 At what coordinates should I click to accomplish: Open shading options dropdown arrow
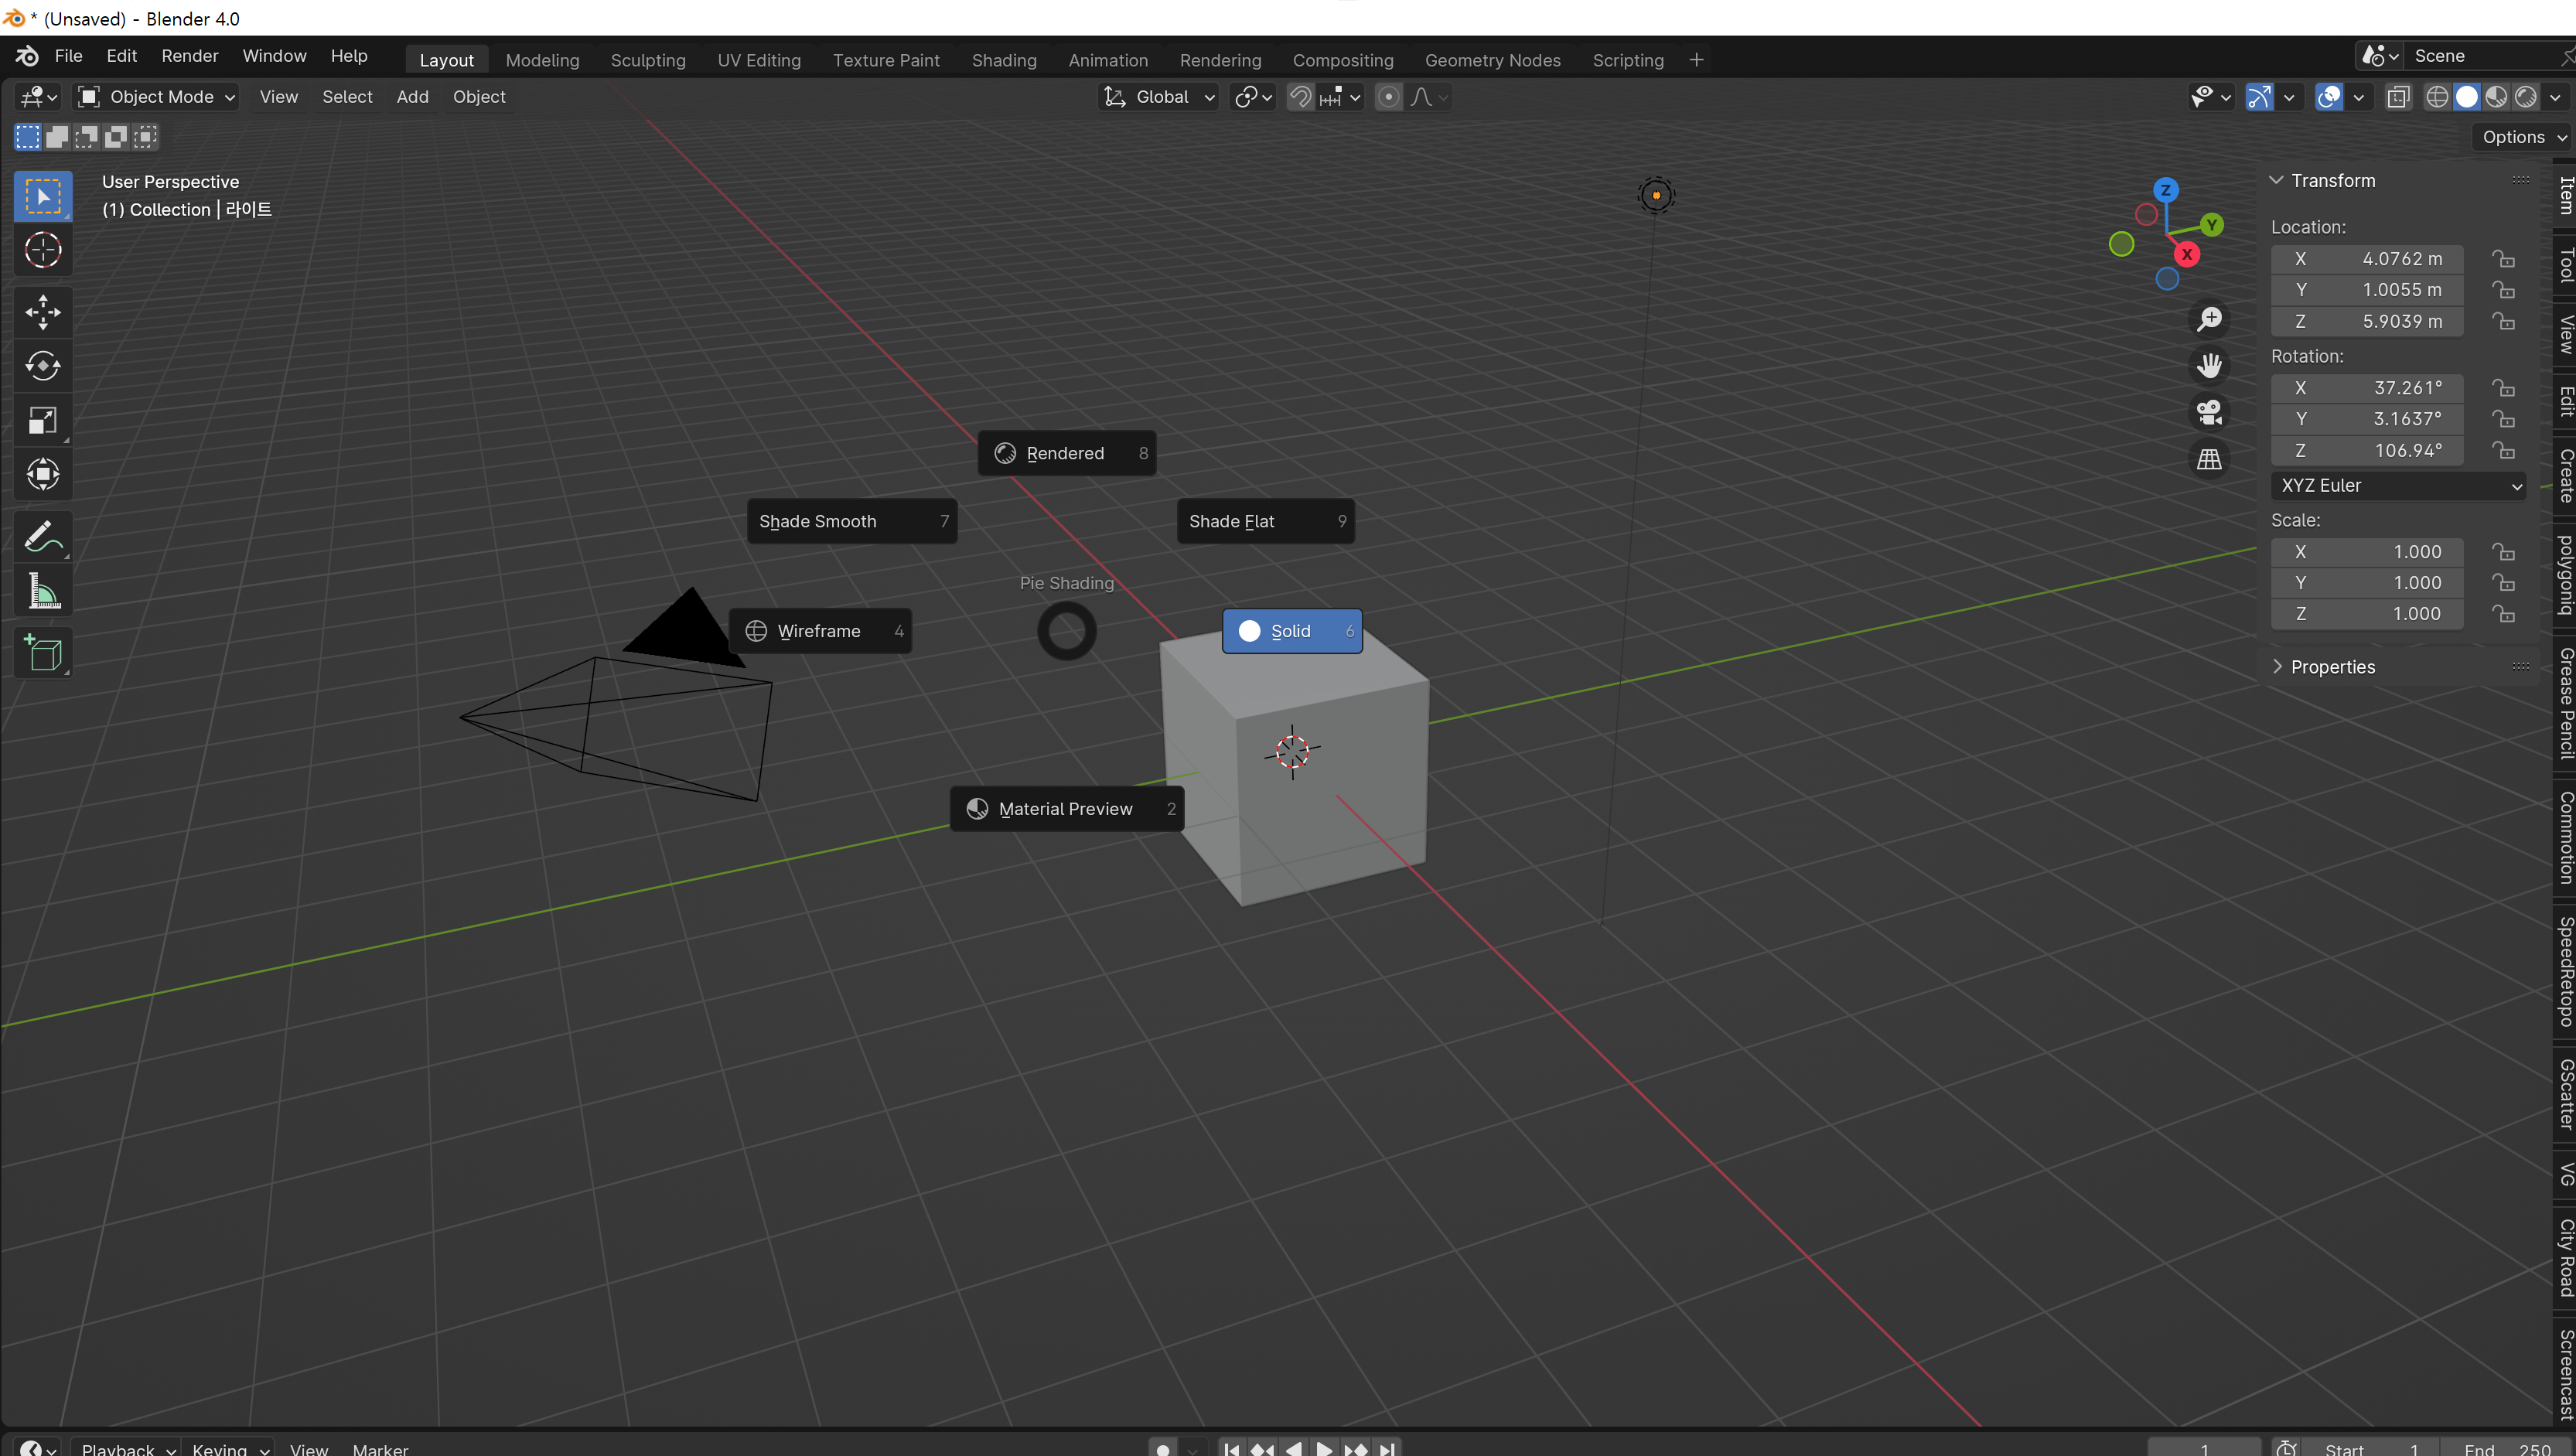coord(2555,97)
